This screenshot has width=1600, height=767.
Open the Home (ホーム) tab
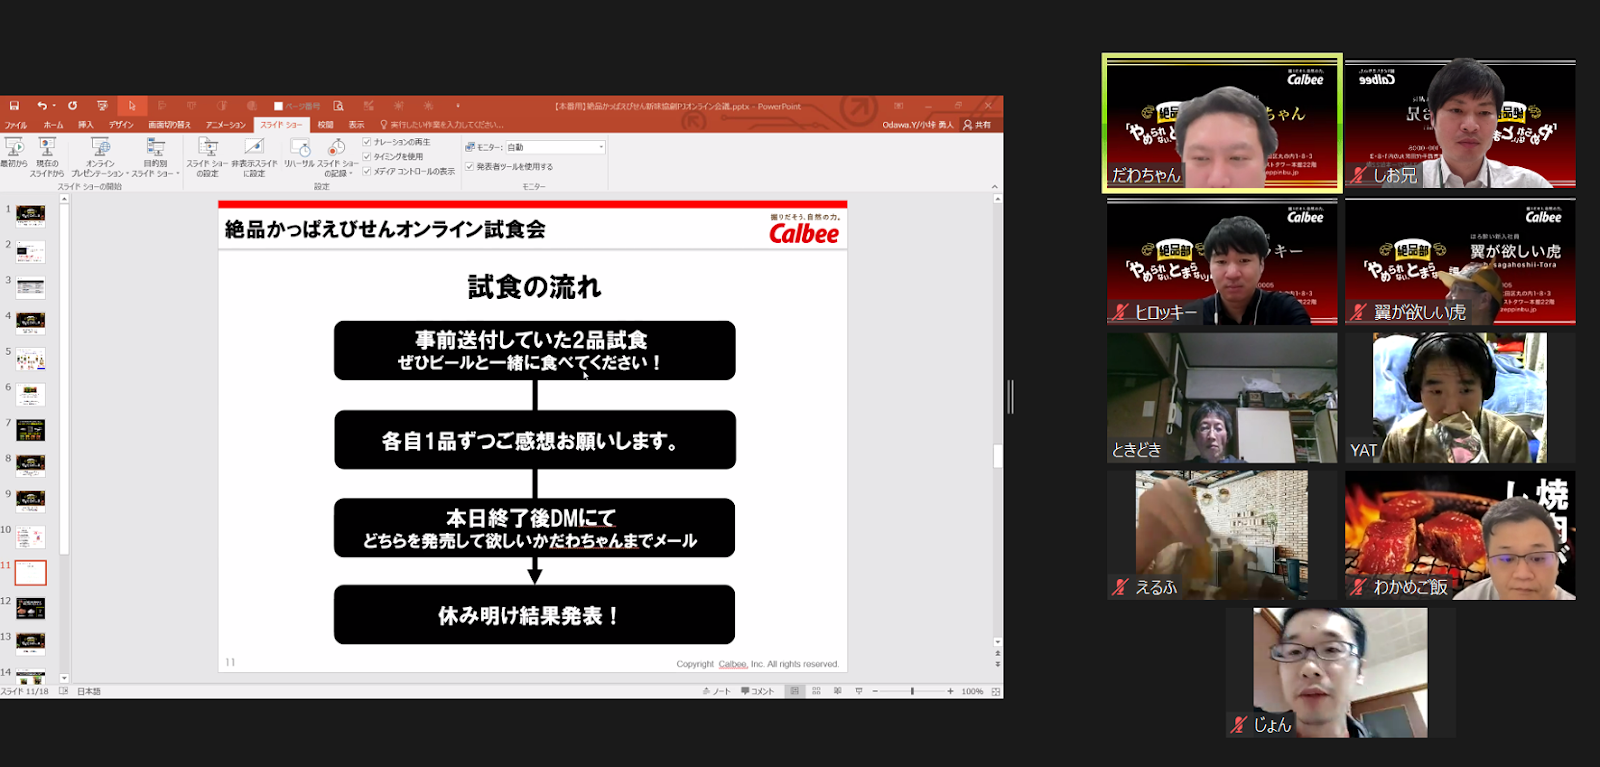coord(53,125)
